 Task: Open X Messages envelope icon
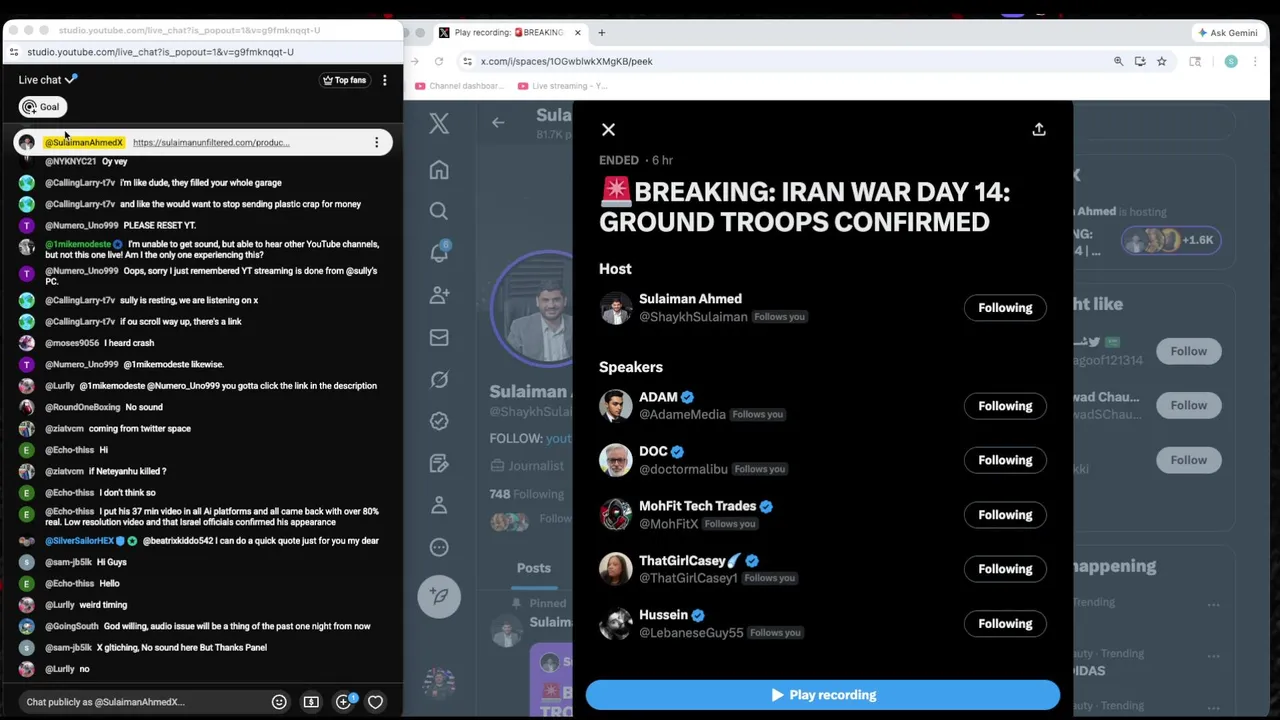439,338
